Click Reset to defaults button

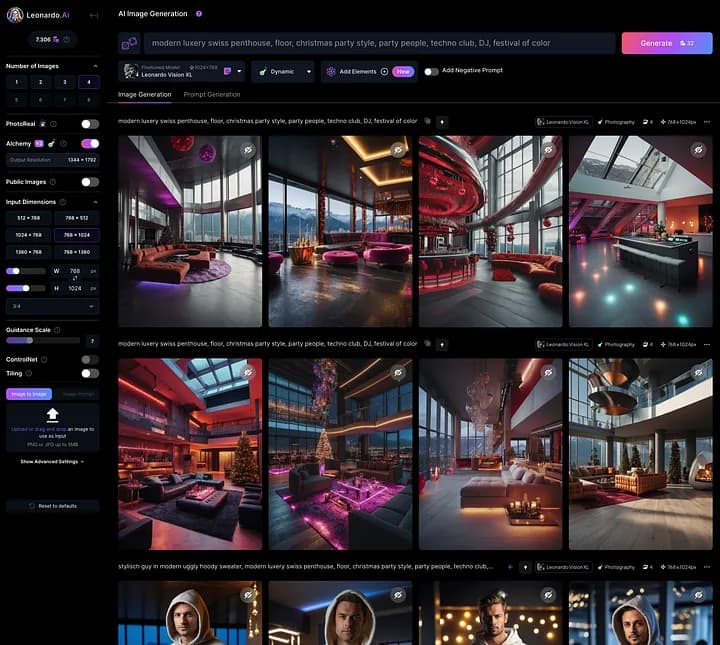(x=53, y=506)
